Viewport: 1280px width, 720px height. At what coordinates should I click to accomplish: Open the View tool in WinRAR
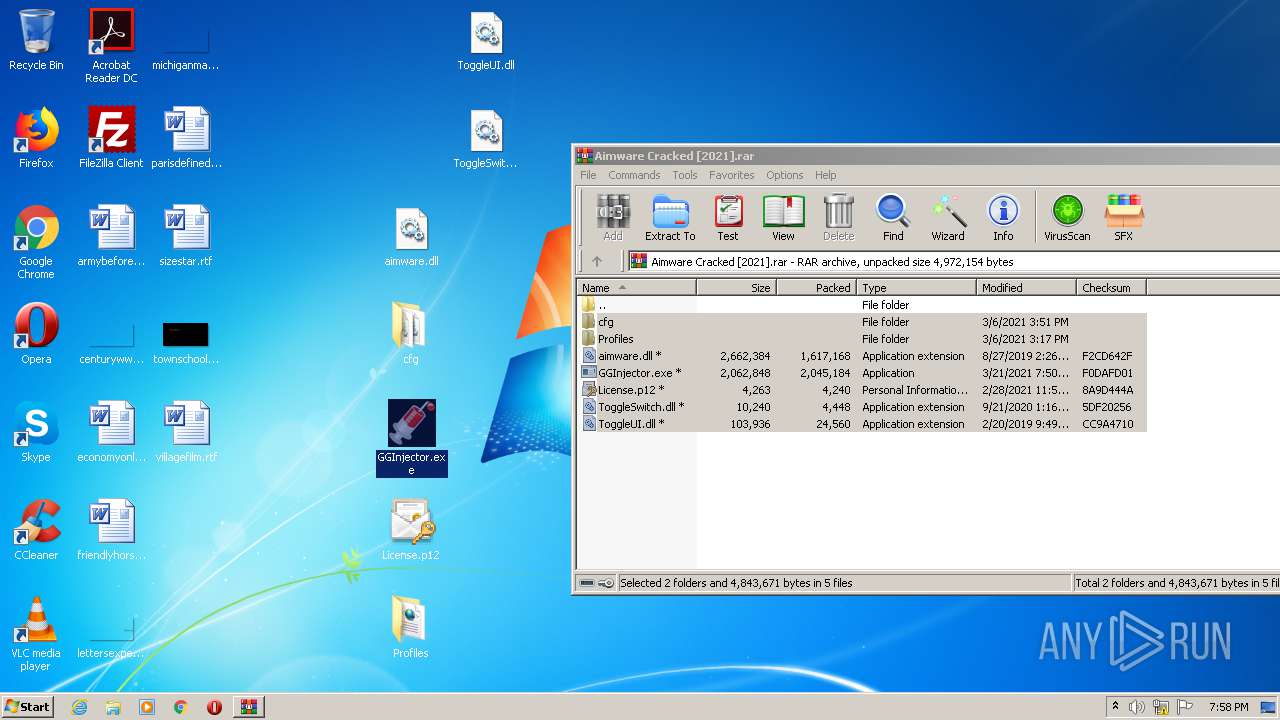pyautogui.click(x=783, y=218)
